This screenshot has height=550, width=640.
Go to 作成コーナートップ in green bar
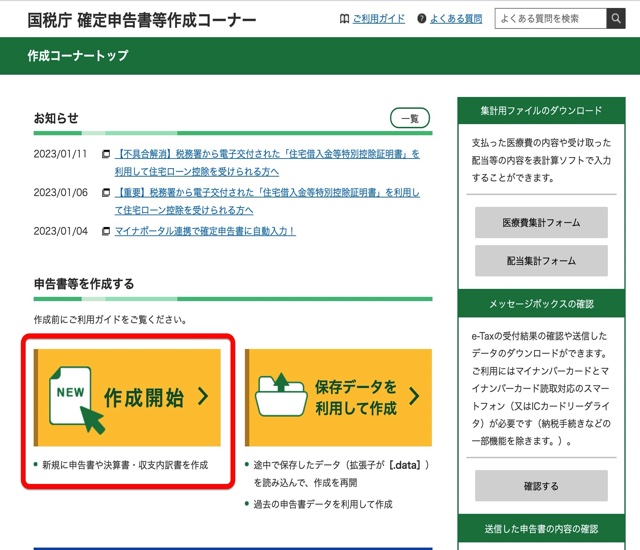(x=78, y=56)
